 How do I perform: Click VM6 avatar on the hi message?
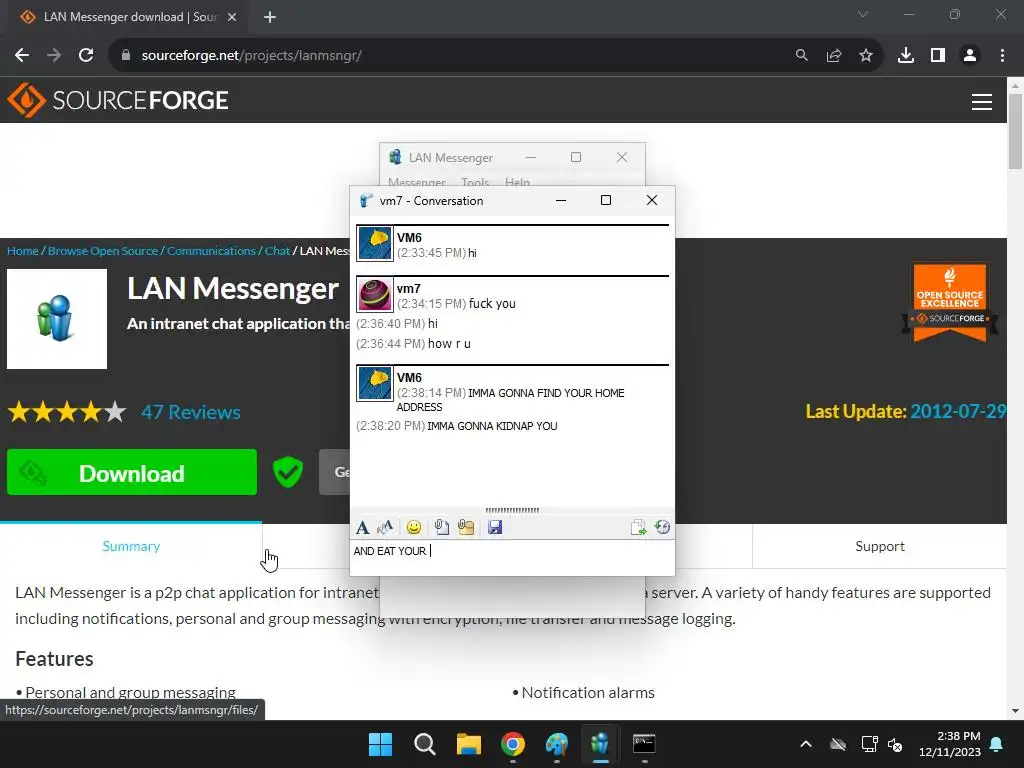(x=374, y=244)
